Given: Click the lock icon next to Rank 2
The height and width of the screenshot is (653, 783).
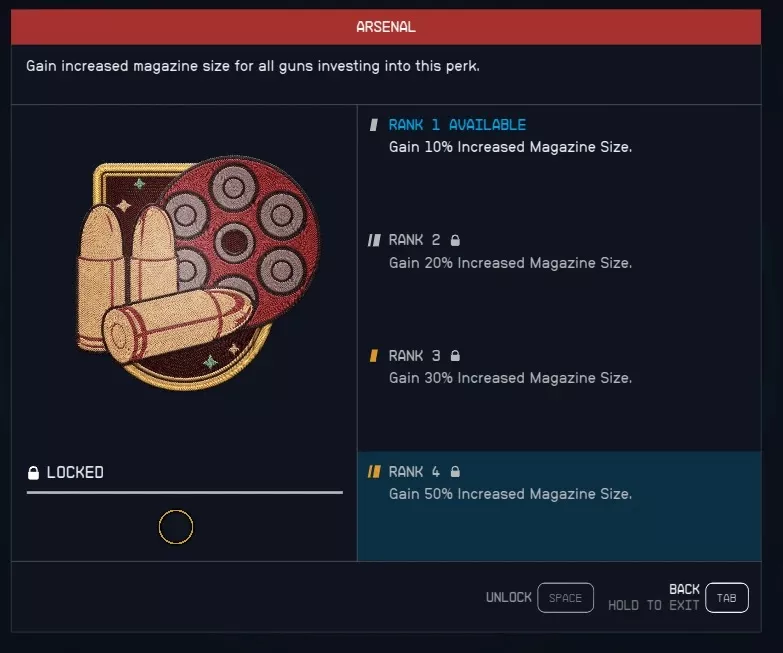Looking at the screenshot, I should (455, 240).
